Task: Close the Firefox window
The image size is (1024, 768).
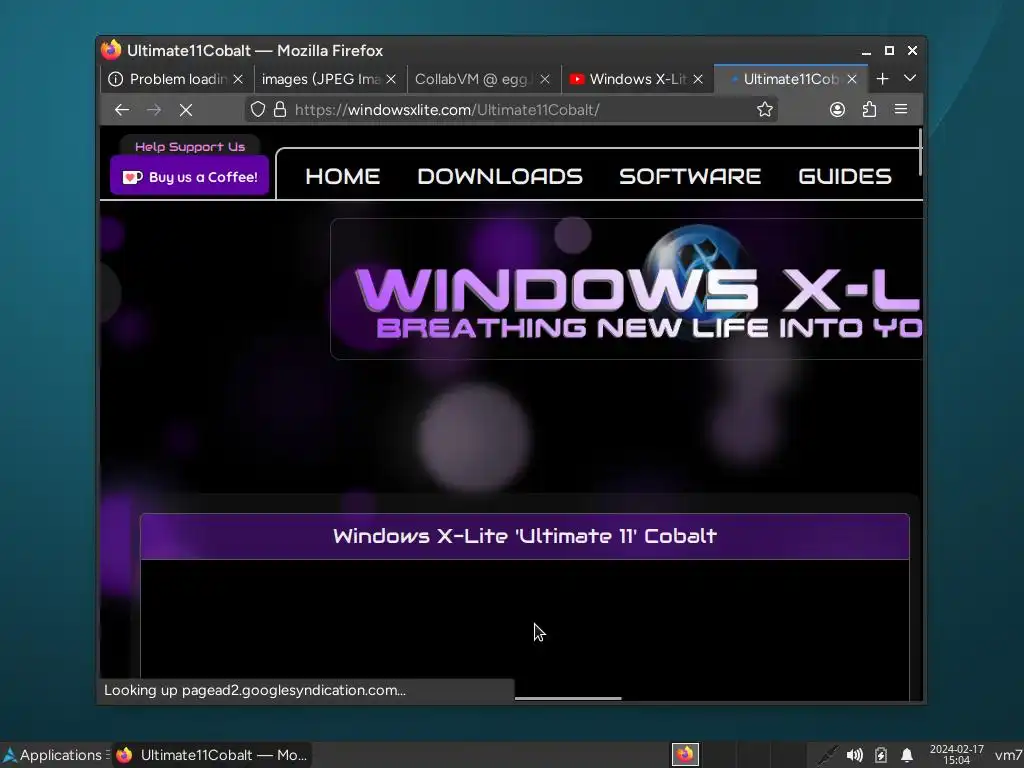Action: tap(912, 50)
